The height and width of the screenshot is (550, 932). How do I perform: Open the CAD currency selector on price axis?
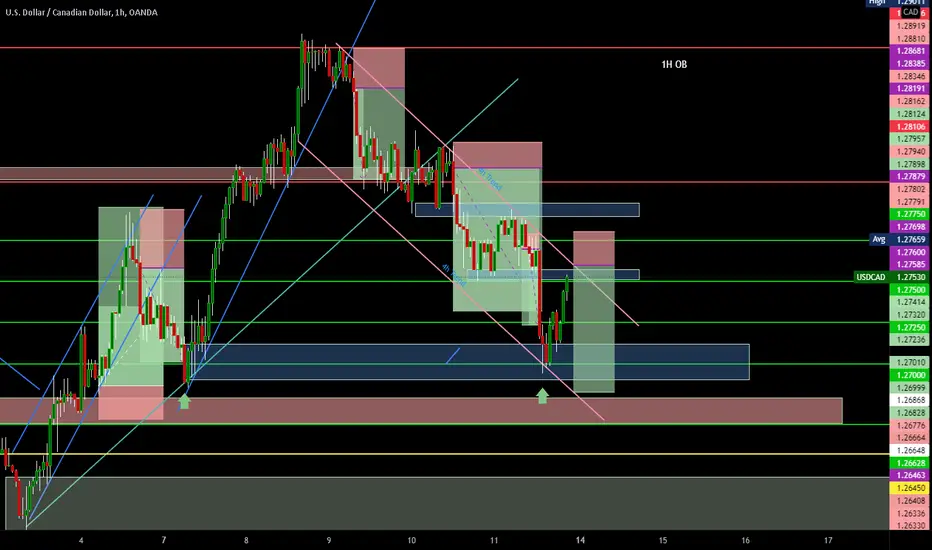[x=911, y=12]
